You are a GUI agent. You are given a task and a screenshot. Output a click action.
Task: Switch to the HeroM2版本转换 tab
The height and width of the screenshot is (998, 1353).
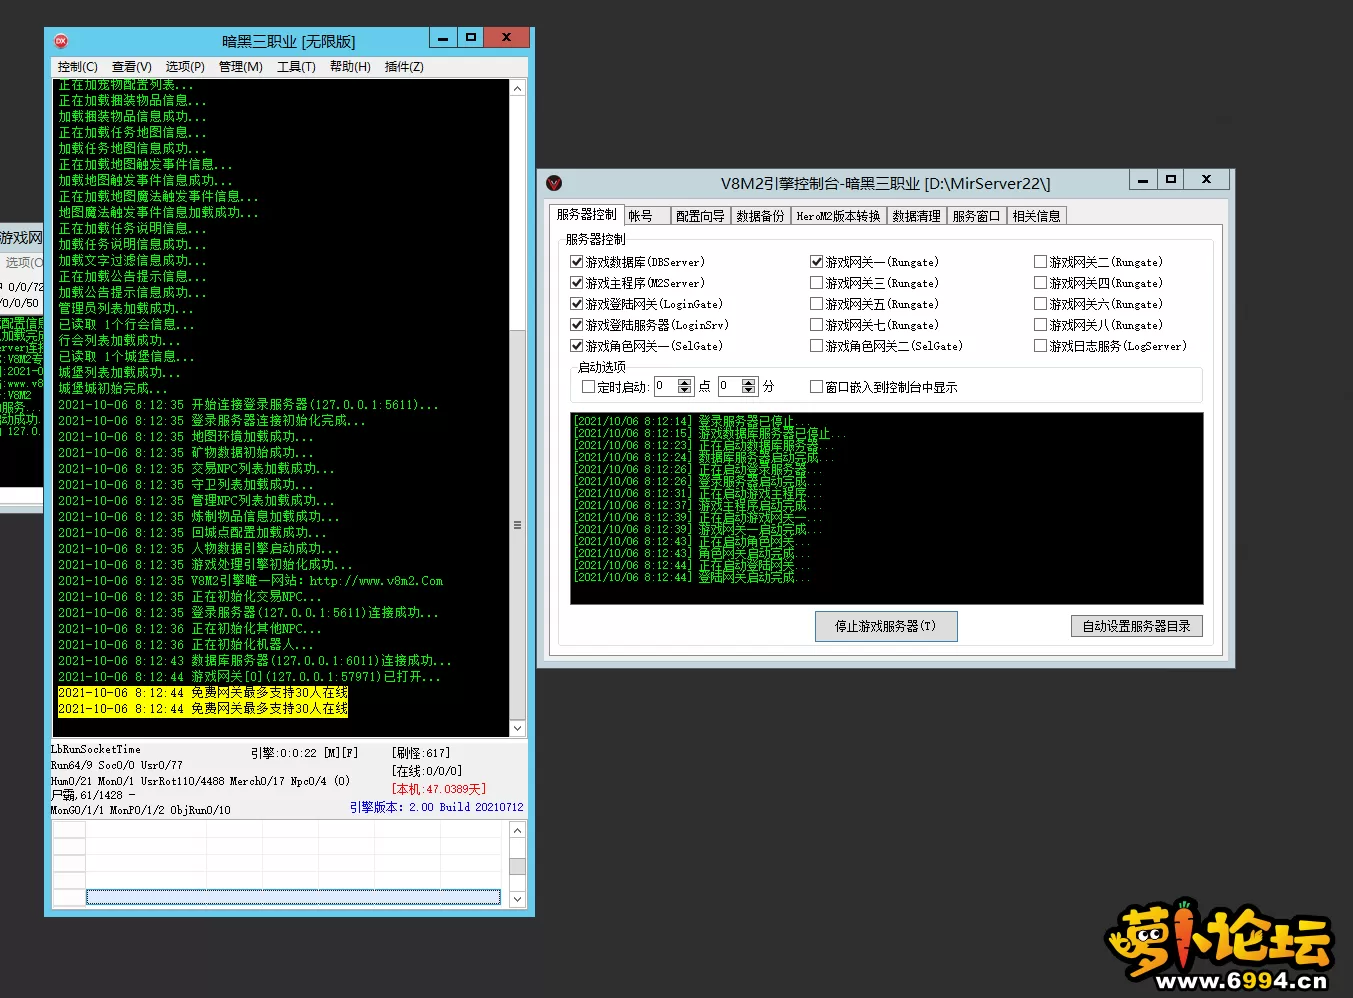point(838,216)
